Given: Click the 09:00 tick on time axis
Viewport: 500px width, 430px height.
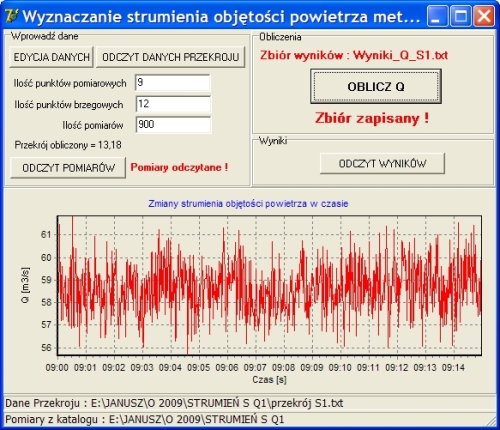Looking at the screenshot, I should [x=57, y=368].
